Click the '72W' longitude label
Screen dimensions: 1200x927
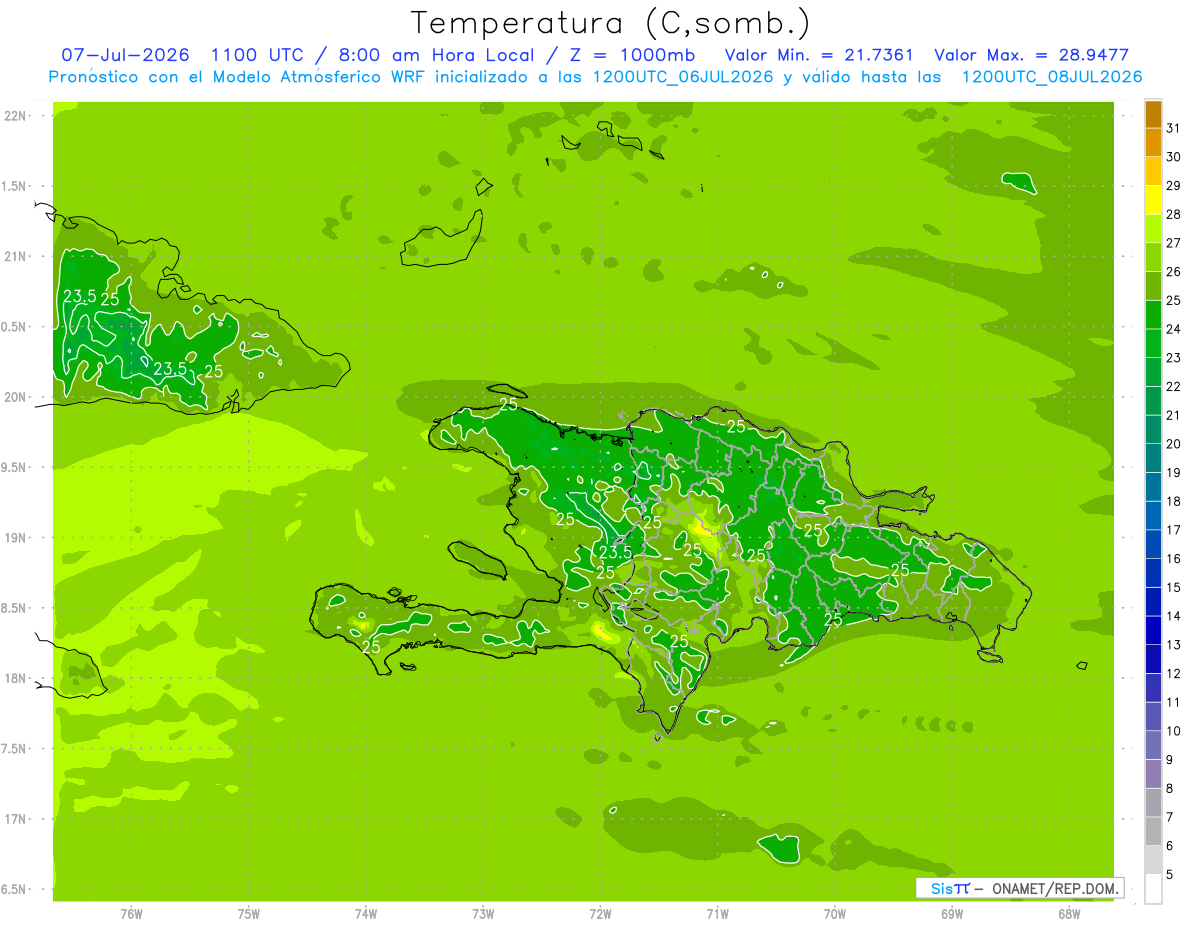click(x=601, y=914)
